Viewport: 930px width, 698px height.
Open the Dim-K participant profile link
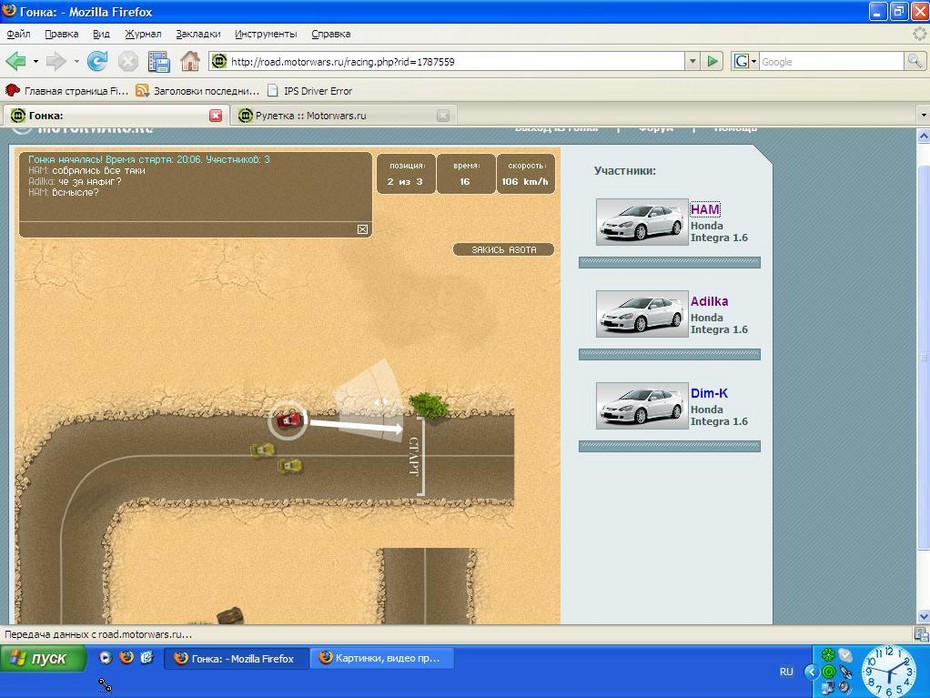click(709, 393)
